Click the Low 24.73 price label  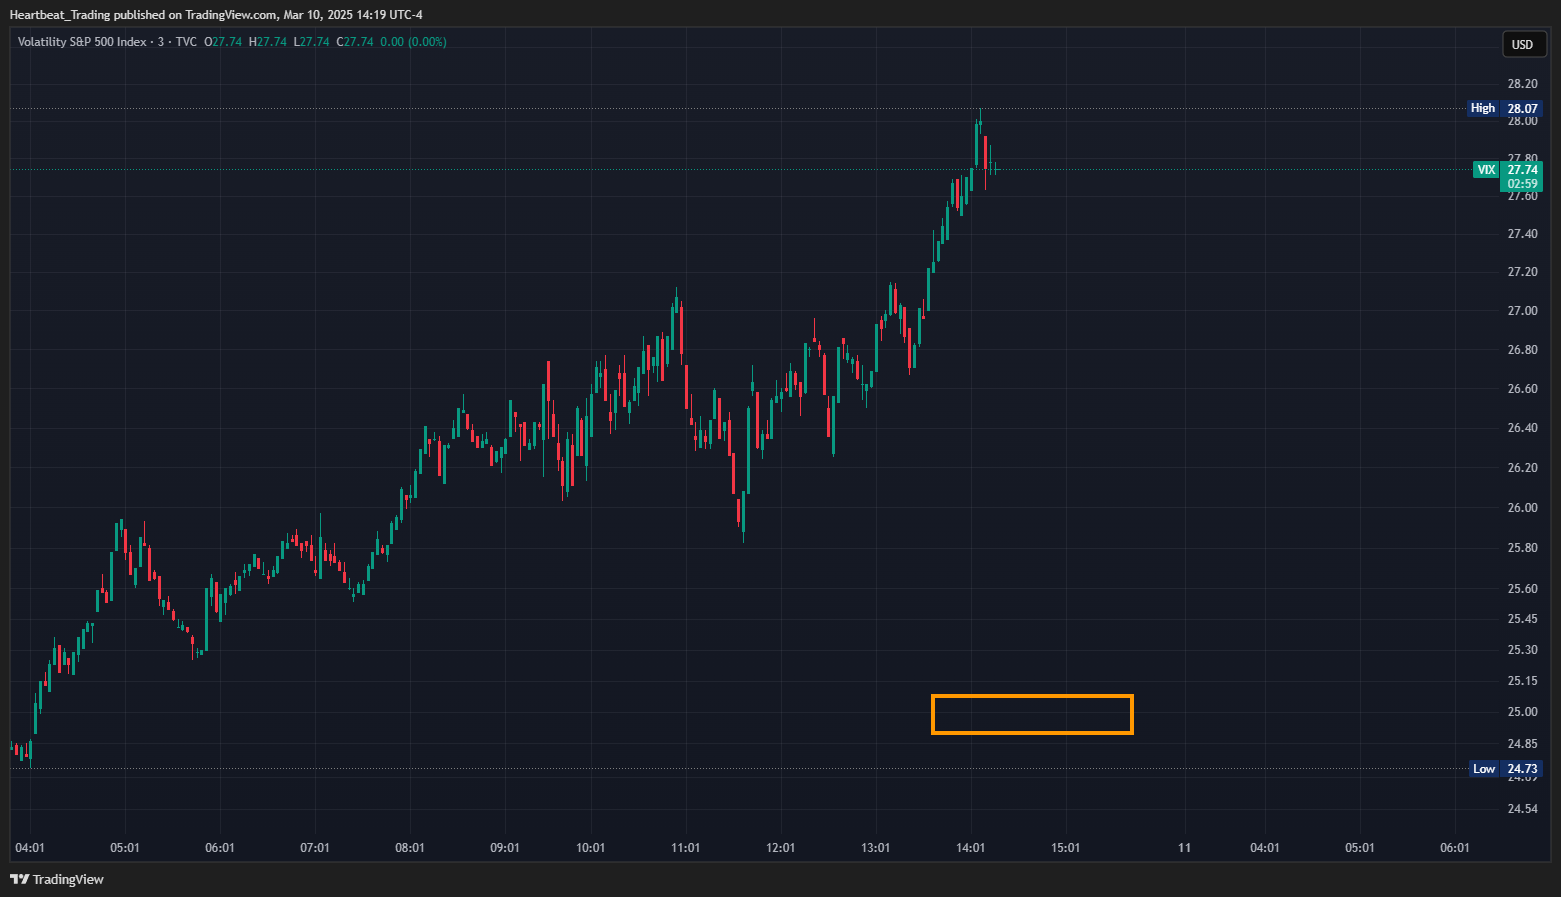pos(1505,769)
